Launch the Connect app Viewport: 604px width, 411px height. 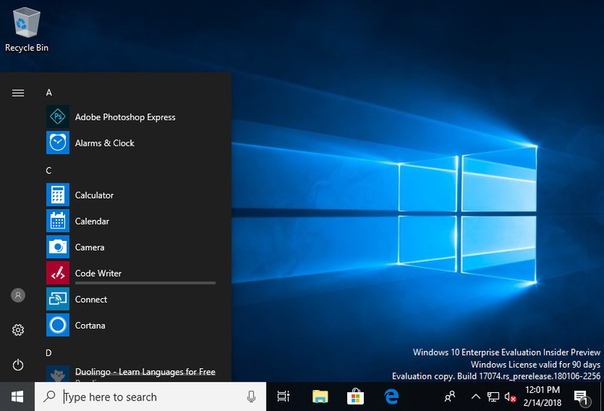pyautogui.click(x=90, y=299)
